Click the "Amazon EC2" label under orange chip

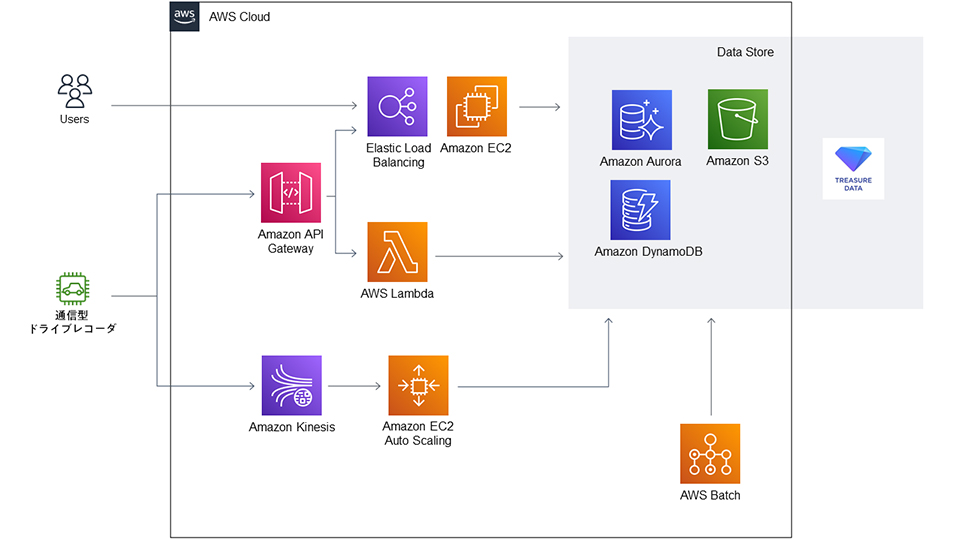[476, 148]
